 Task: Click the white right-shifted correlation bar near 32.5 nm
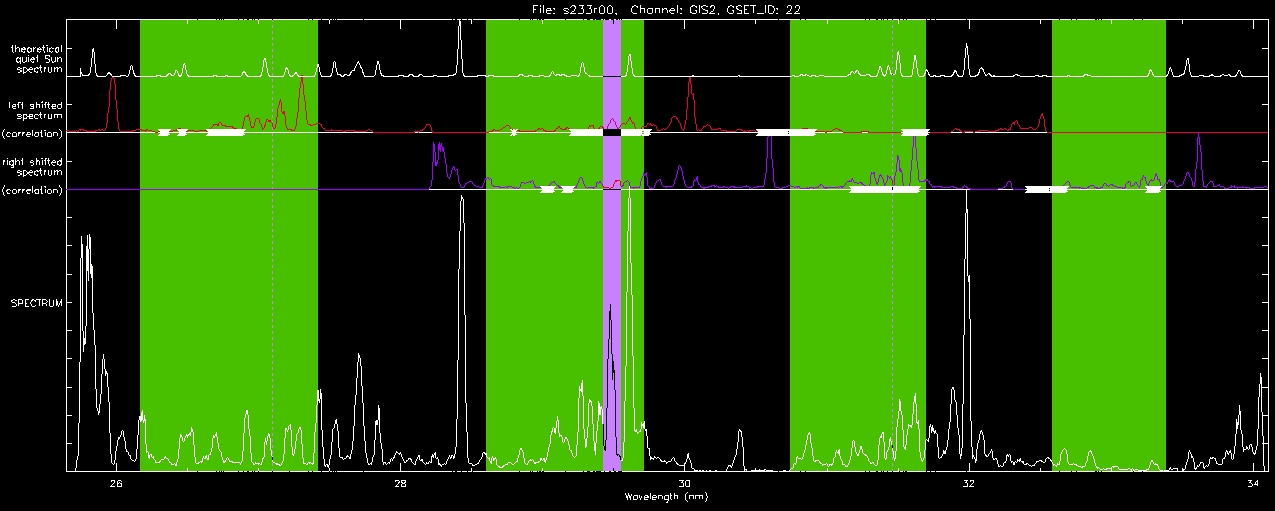point(1047,189)
